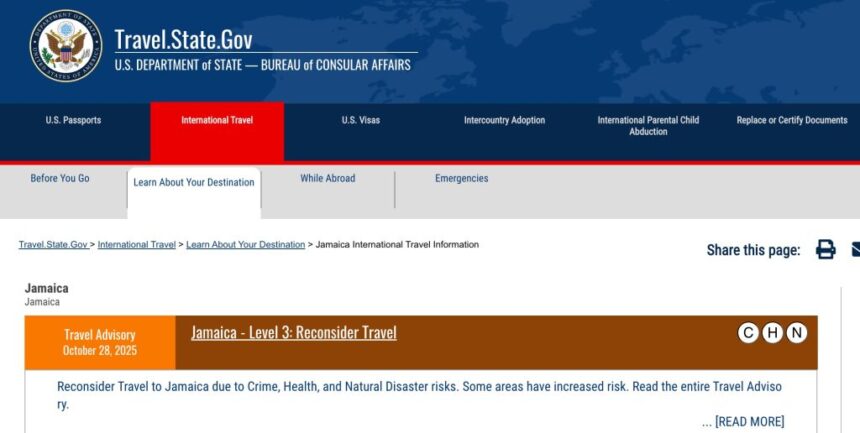Click the Travel Advisory October 28, 2025 box
The height and width of the screenshot is (433, 860).
coord(100,342)
